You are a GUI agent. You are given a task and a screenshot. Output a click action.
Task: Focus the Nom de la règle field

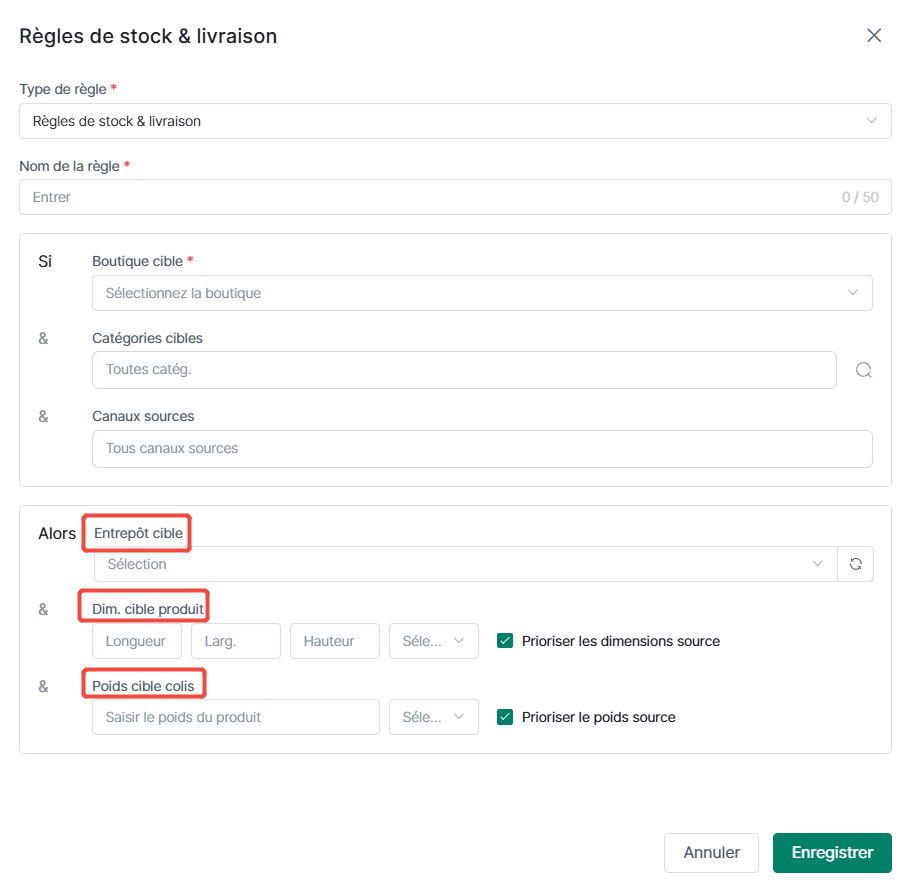(x=455, y=197)
